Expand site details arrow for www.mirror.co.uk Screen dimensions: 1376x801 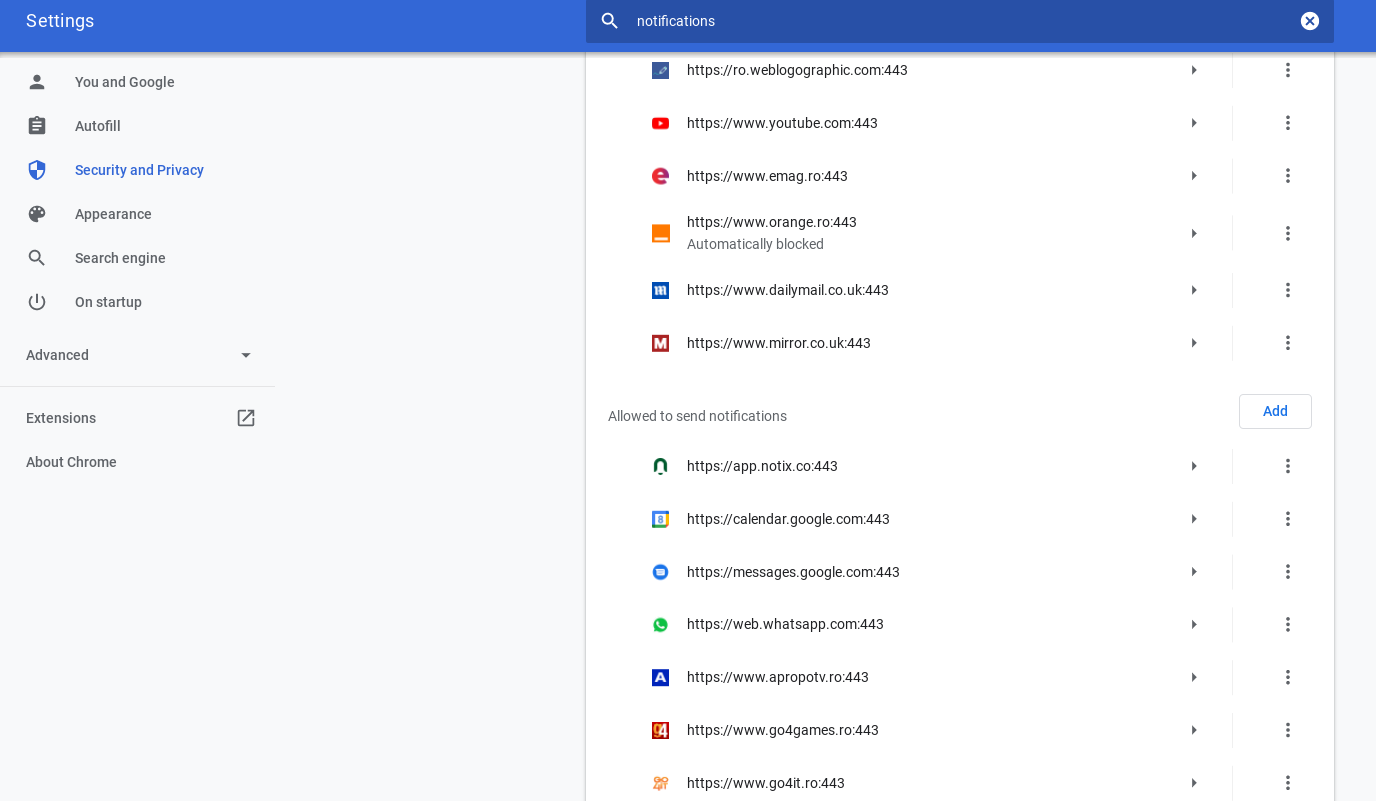click(x=1194, y=343)
